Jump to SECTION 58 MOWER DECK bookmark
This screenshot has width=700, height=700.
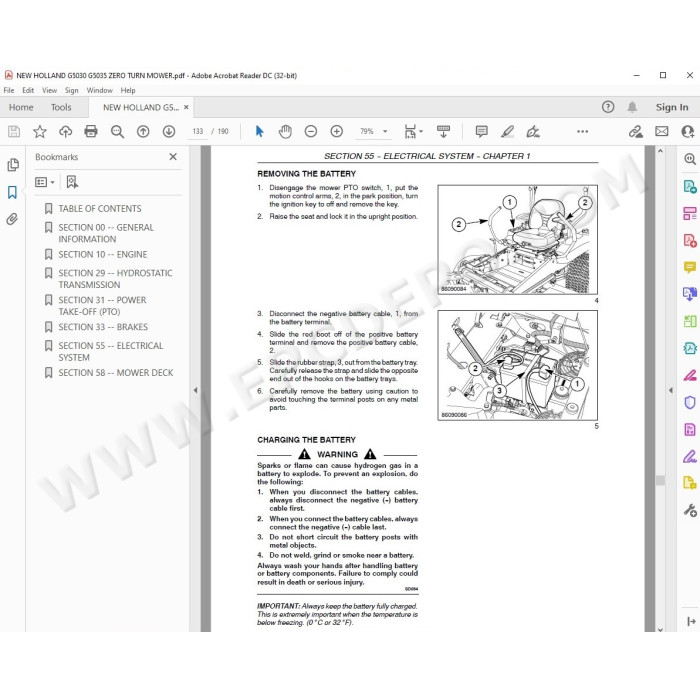[x=116, y=372]
